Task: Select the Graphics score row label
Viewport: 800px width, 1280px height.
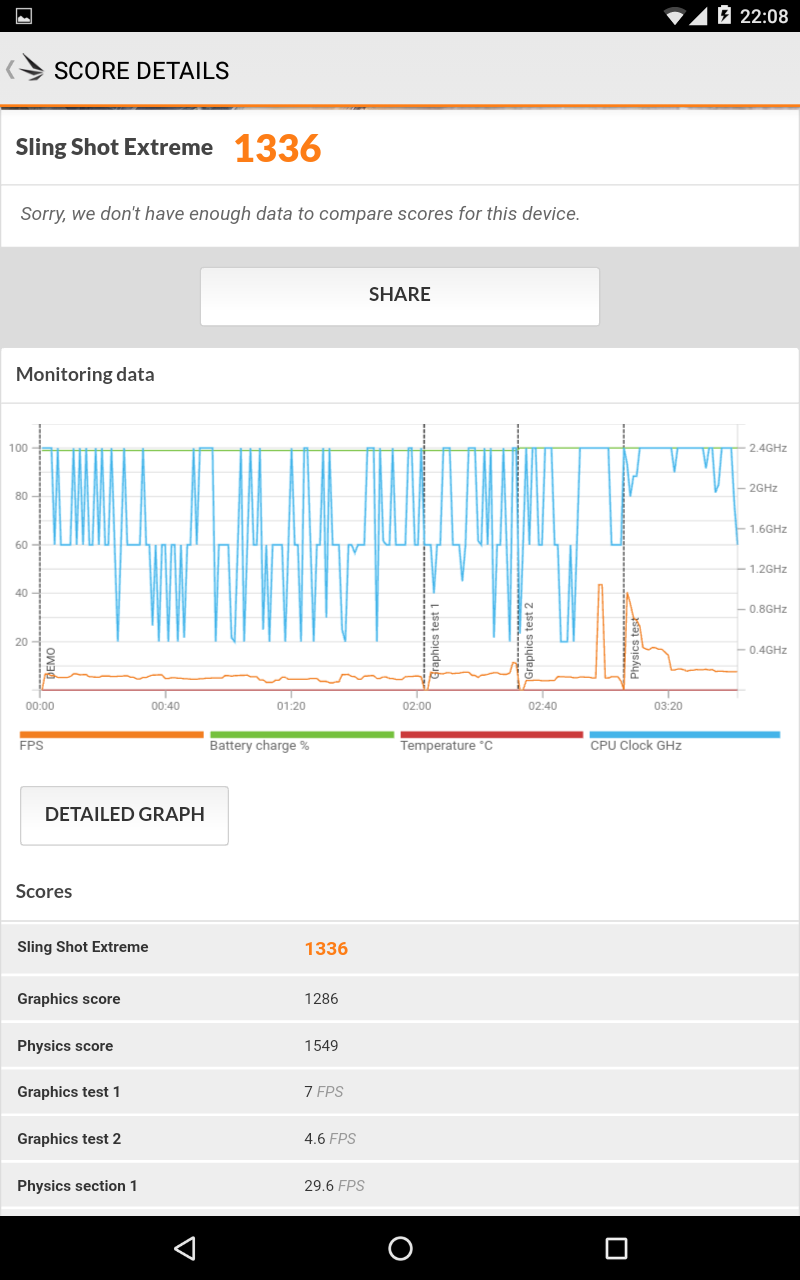Action: (x=68, y=999)
